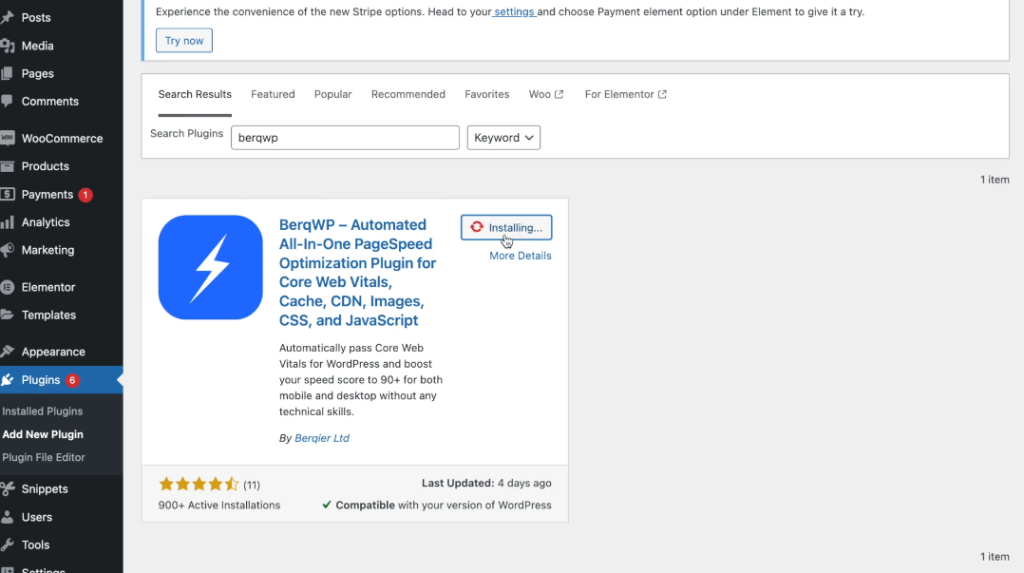Click the Media icon in sidebar
This screenshot has height=573, width=1024.
(7, 46)
